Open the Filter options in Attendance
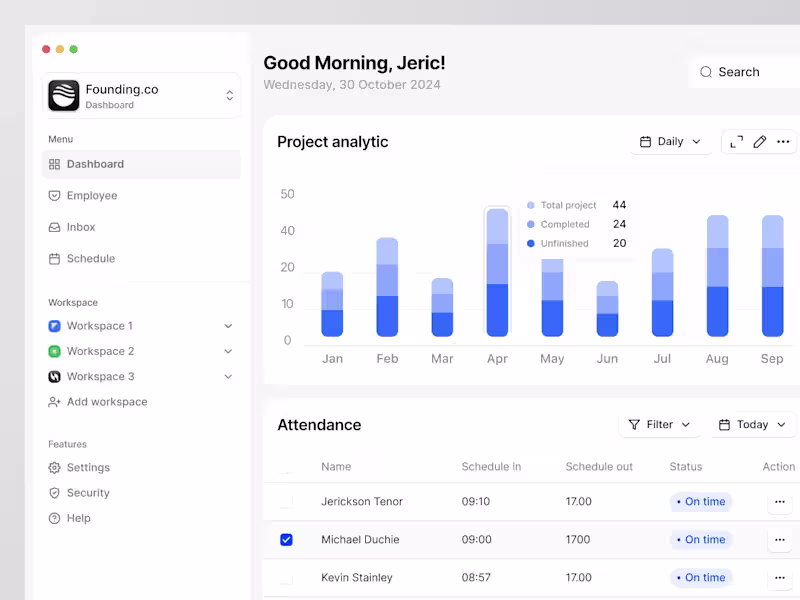 pos(659,424)
